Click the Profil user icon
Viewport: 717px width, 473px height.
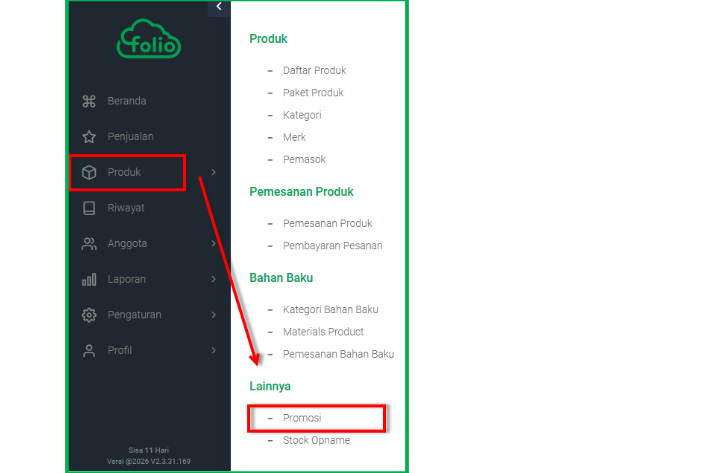click(88, 350)
